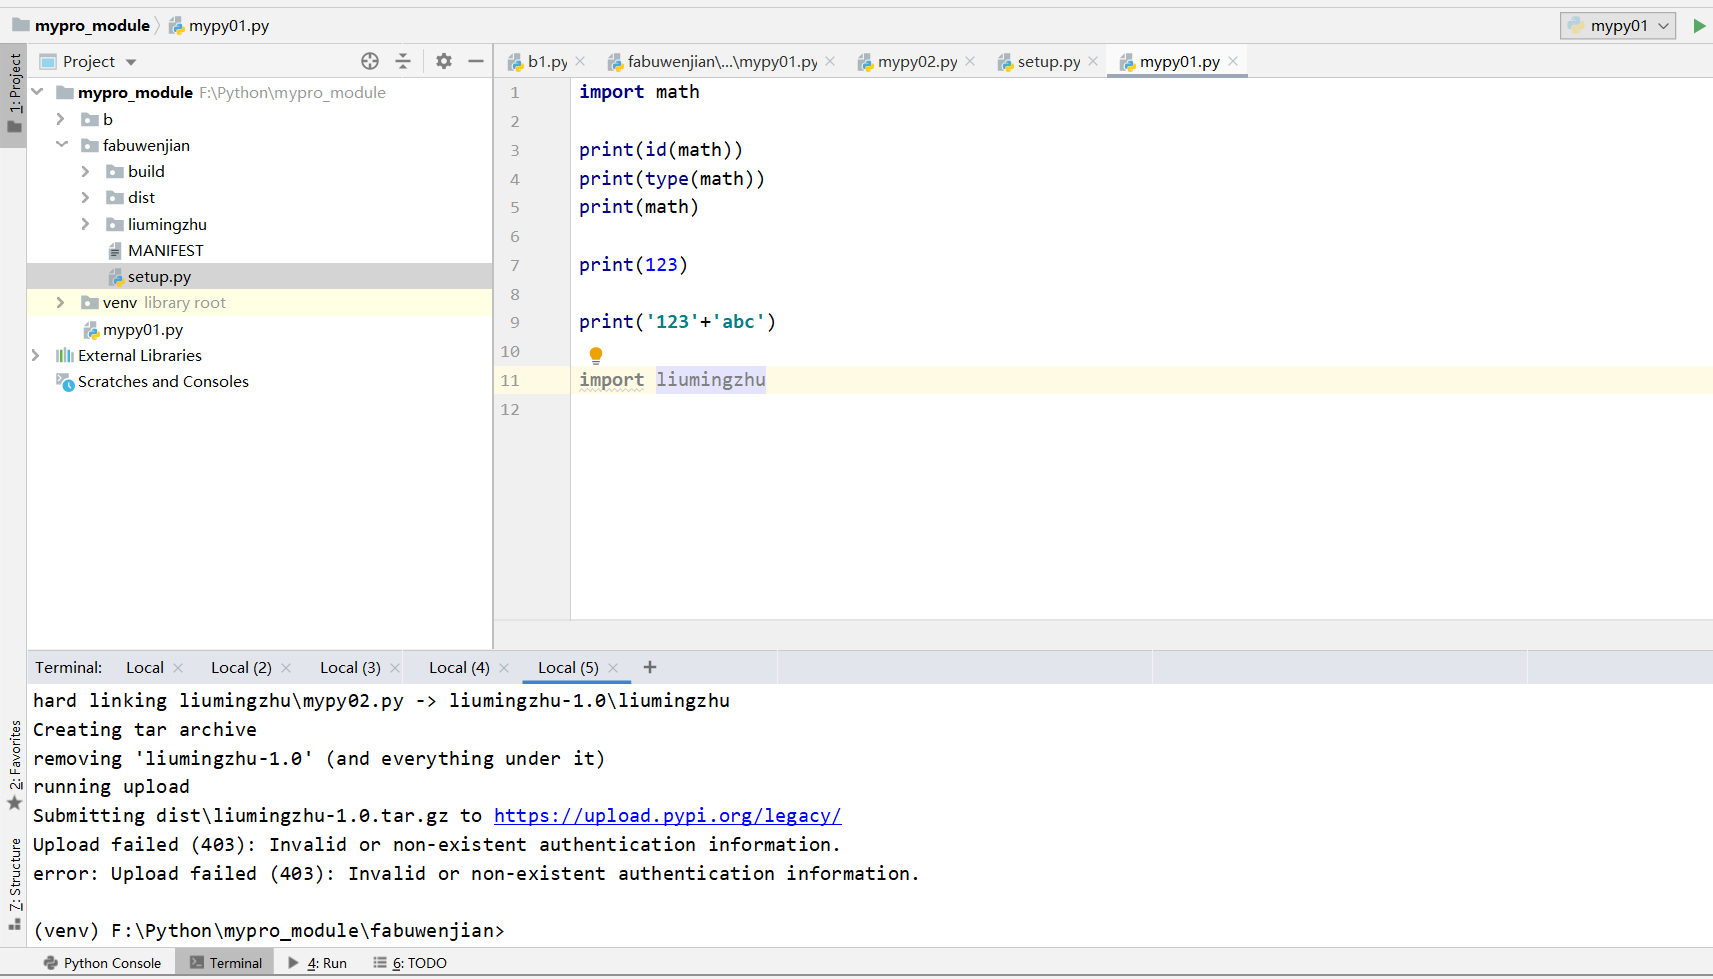Close the b1.py editor tab

pos(581,61)
